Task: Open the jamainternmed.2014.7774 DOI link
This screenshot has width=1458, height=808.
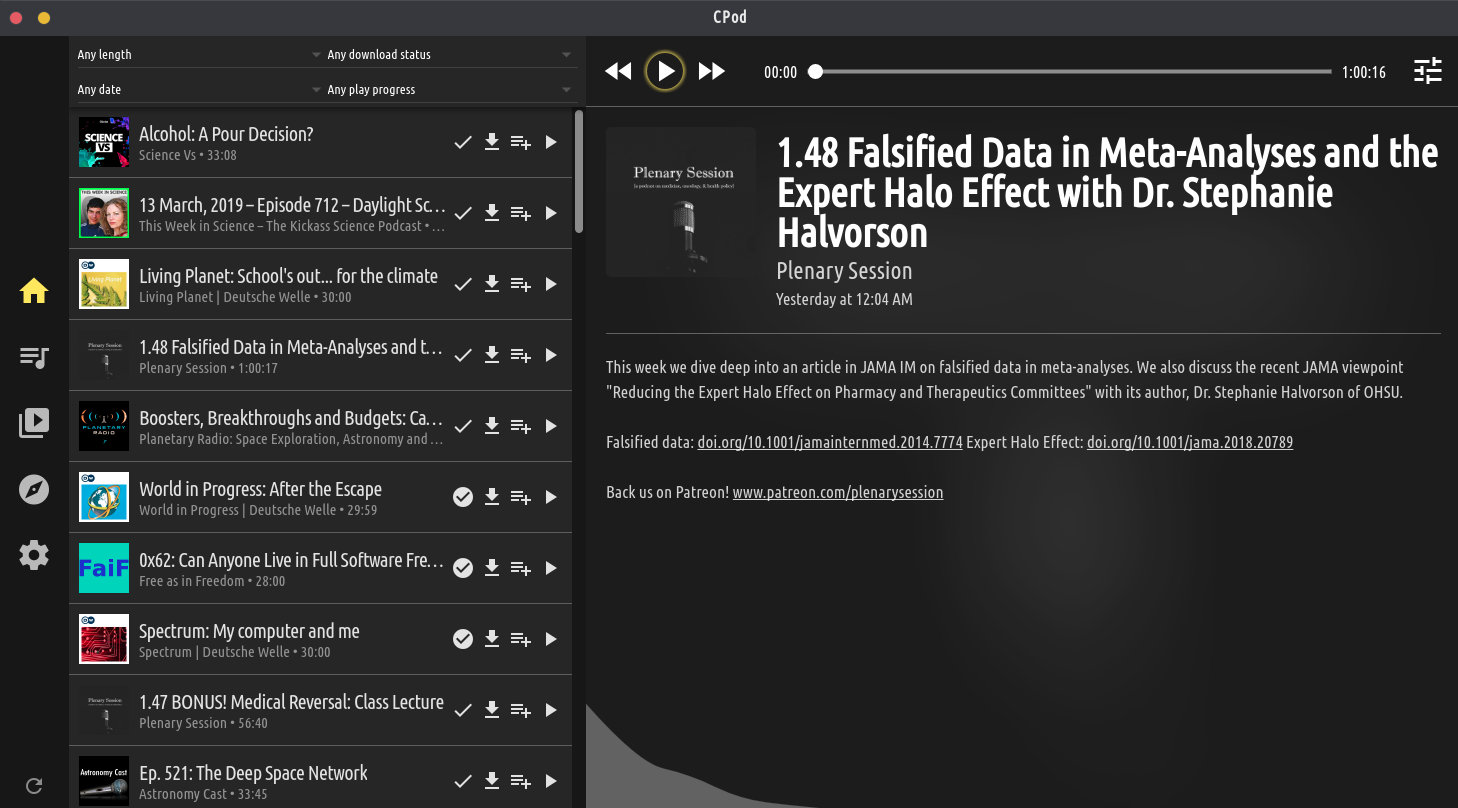Action: (x=829, y=442)
